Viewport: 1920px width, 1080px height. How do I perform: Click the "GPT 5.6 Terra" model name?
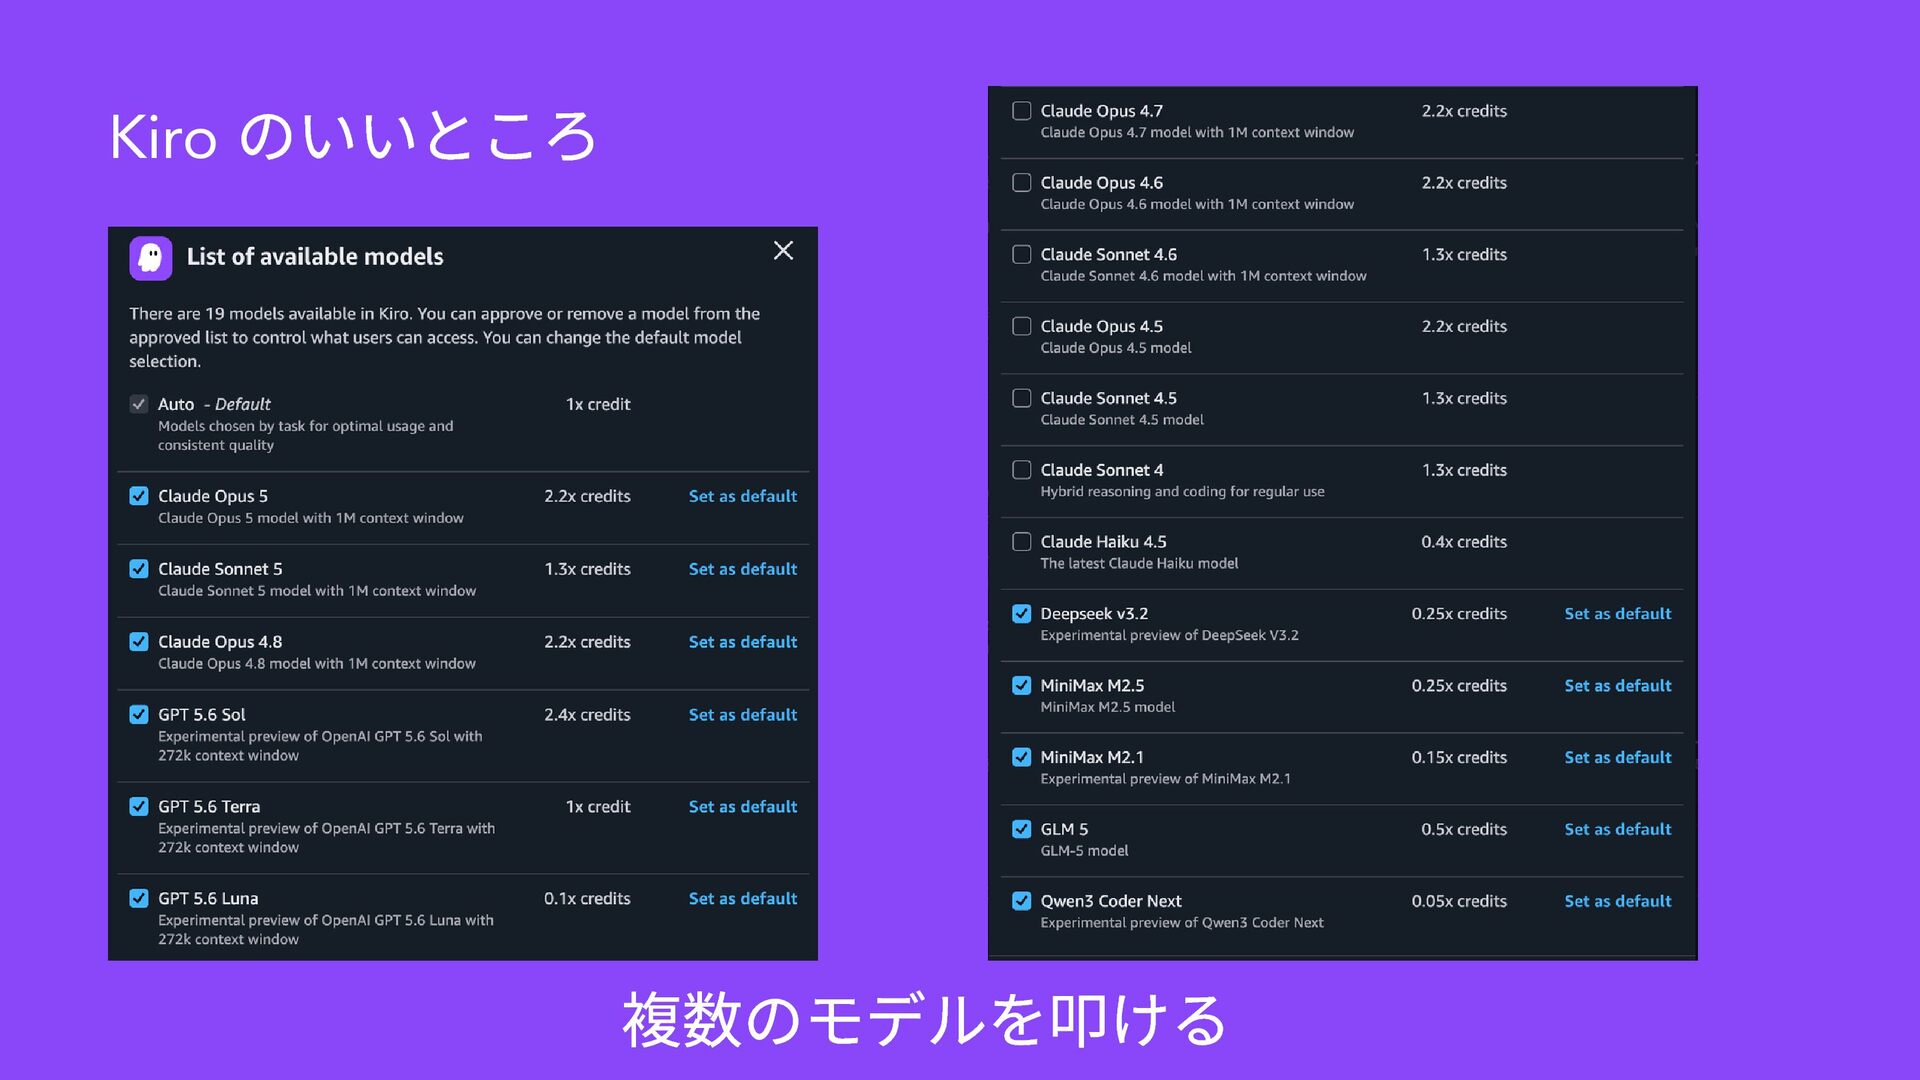pyautogui.click(x=209, y=807)
